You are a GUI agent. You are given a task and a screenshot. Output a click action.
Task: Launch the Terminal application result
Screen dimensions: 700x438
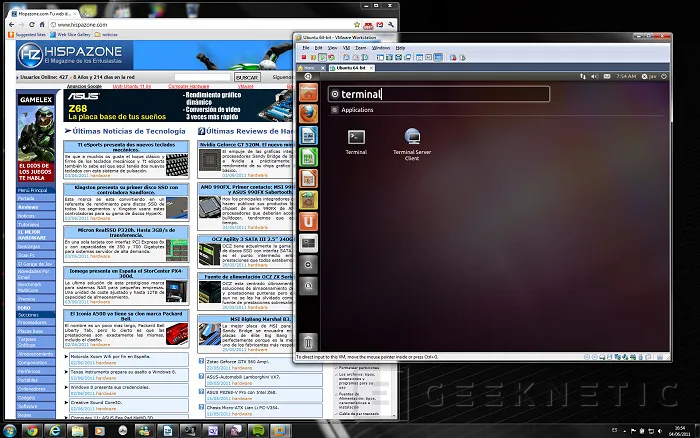(356, 142)
